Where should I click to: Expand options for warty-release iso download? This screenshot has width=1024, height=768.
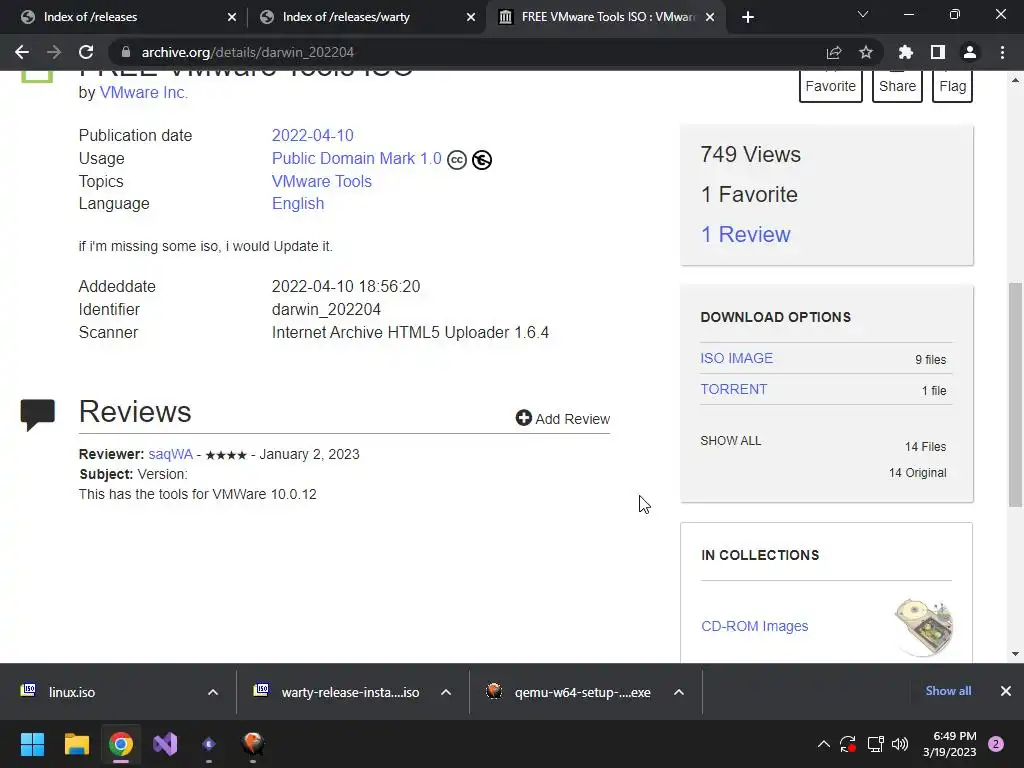(446, 692)
